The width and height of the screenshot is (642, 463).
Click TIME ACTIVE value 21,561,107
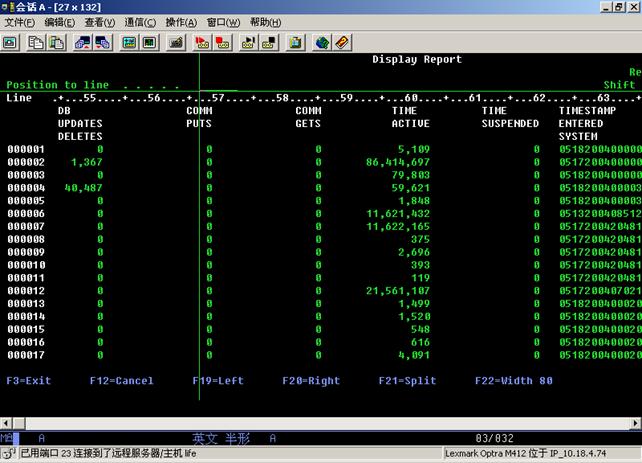398,291
